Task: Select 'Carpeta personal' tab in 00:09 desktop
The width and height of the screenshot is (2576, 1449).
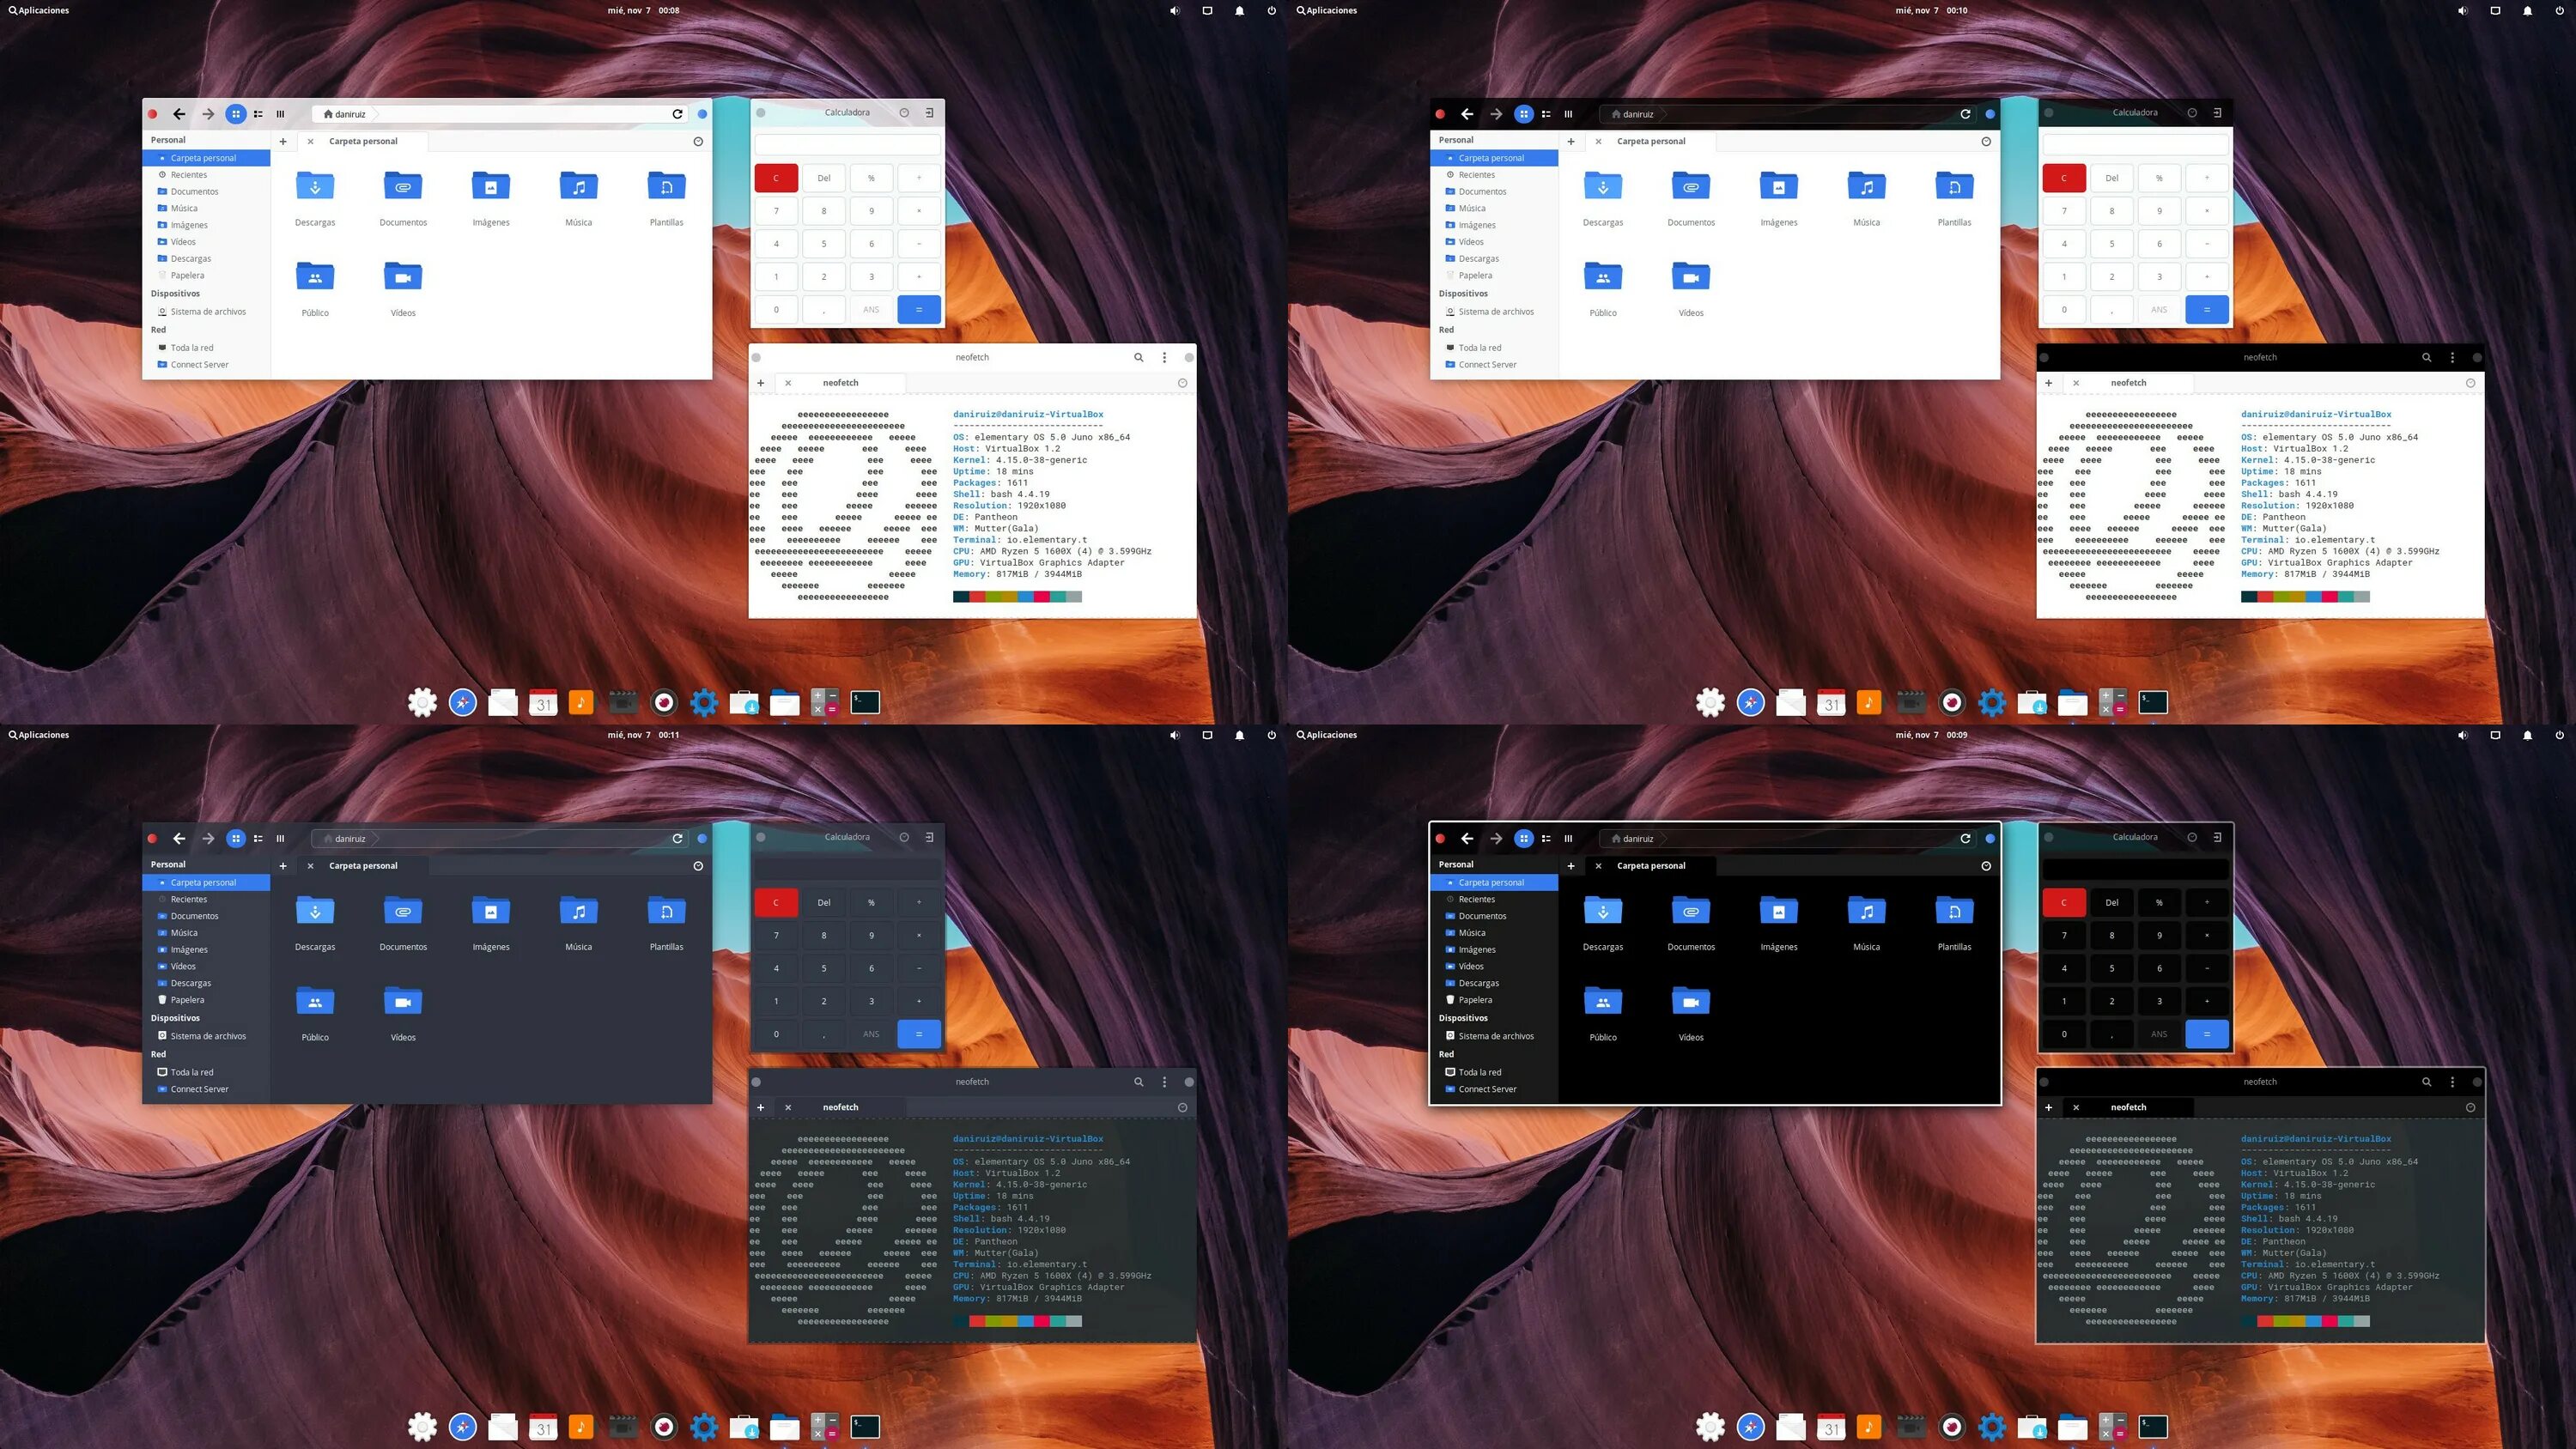Action: [1651, 865]
